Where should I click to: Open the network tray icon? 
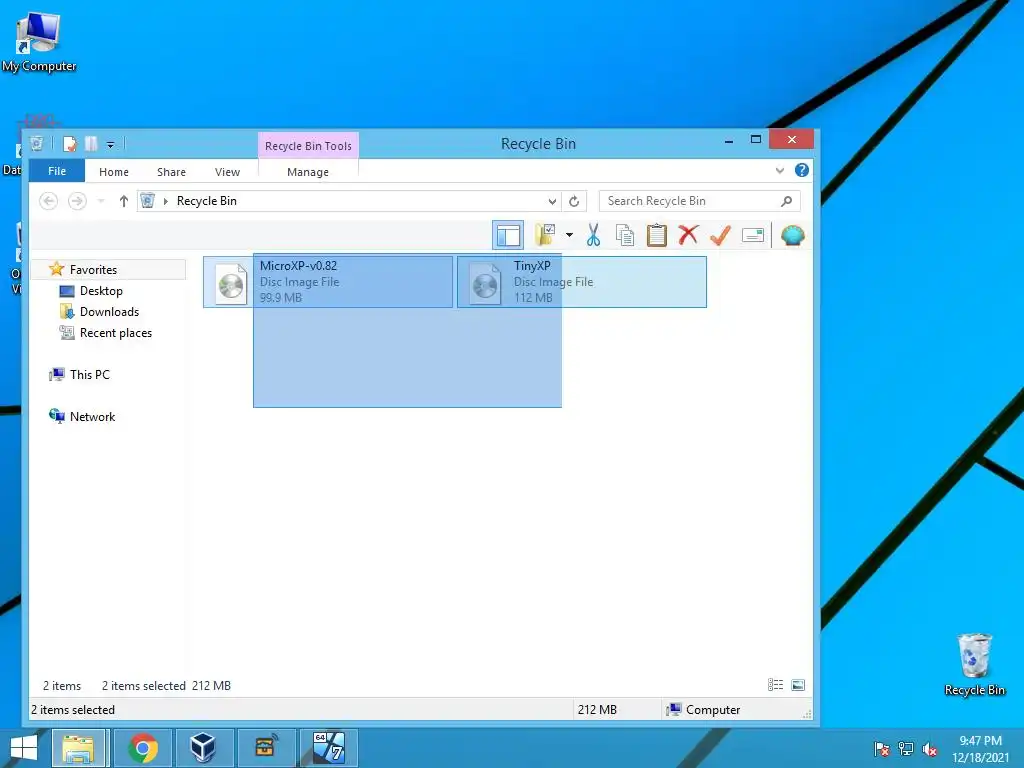click(906, 748)
